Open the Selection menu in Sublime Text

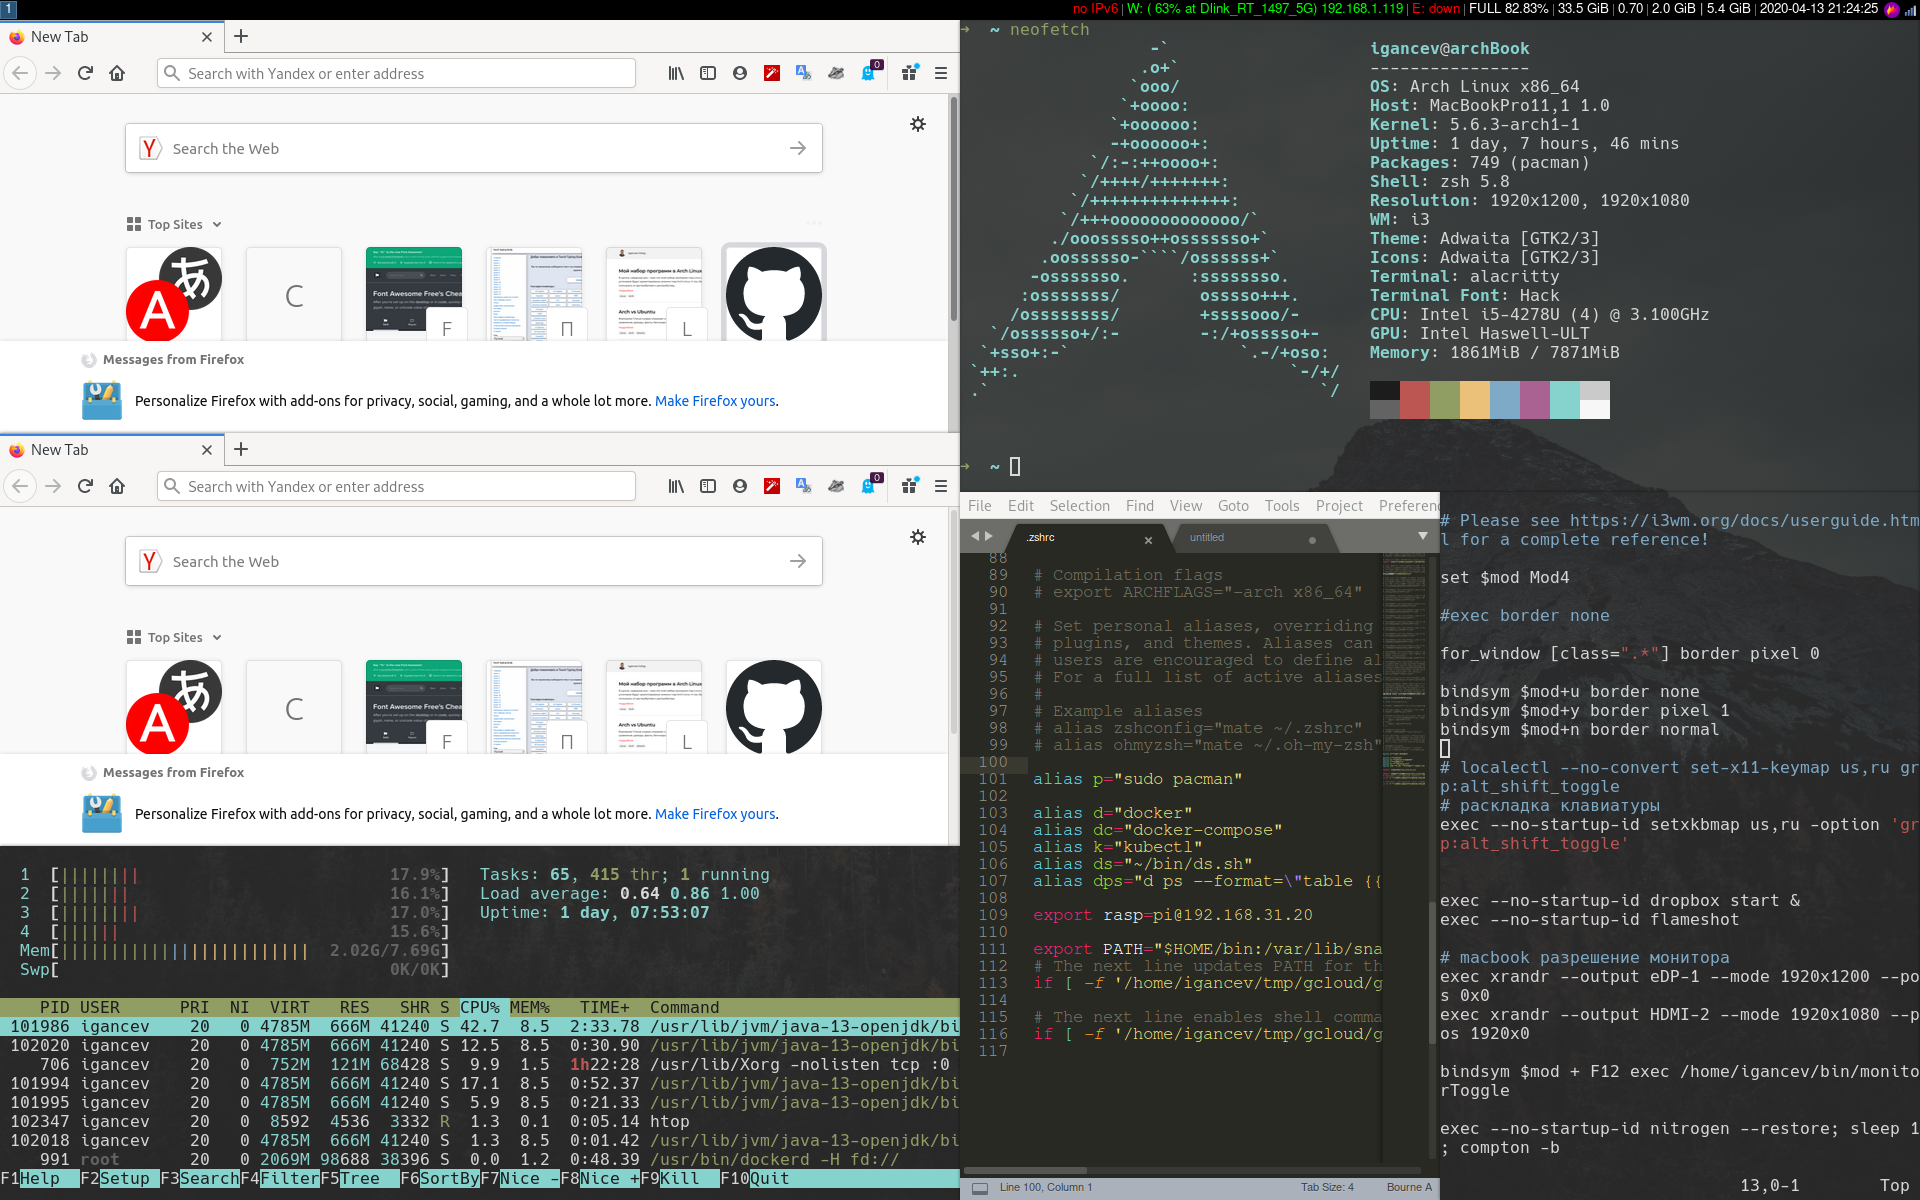1079,506
